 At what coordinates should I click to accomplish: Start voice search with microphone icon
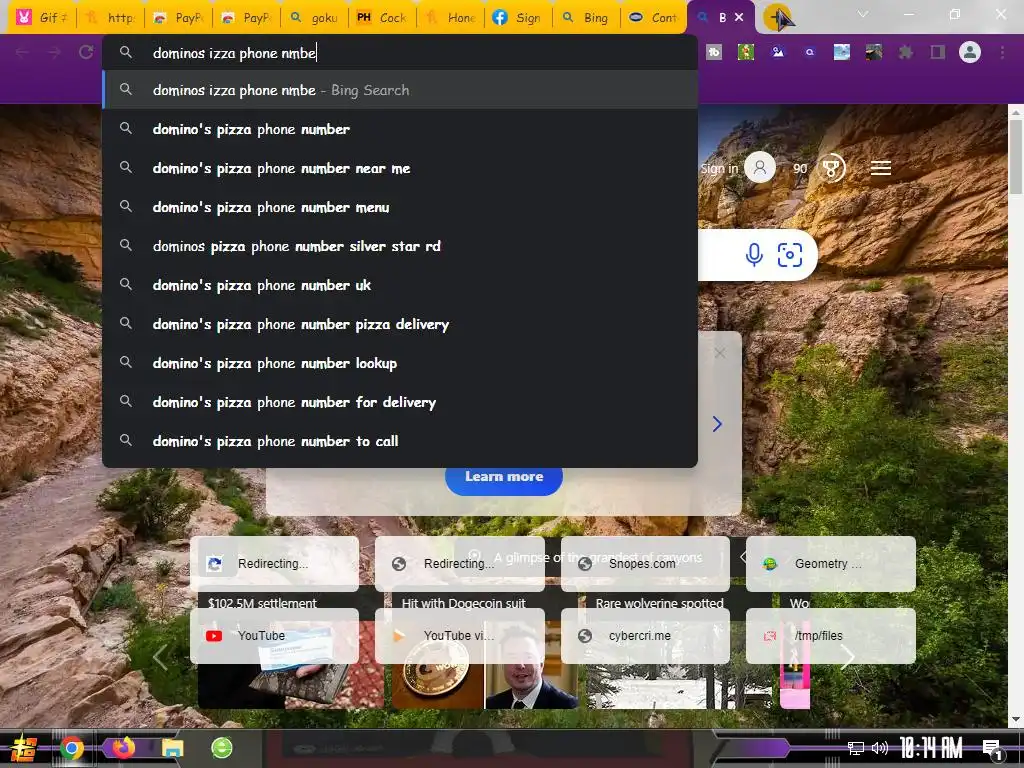tap(754, 255)
